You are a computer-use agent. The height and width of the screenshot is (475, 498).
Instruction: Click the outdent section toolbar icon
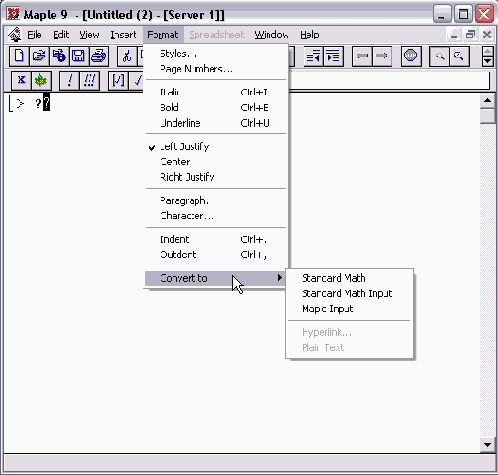[314, 56]
